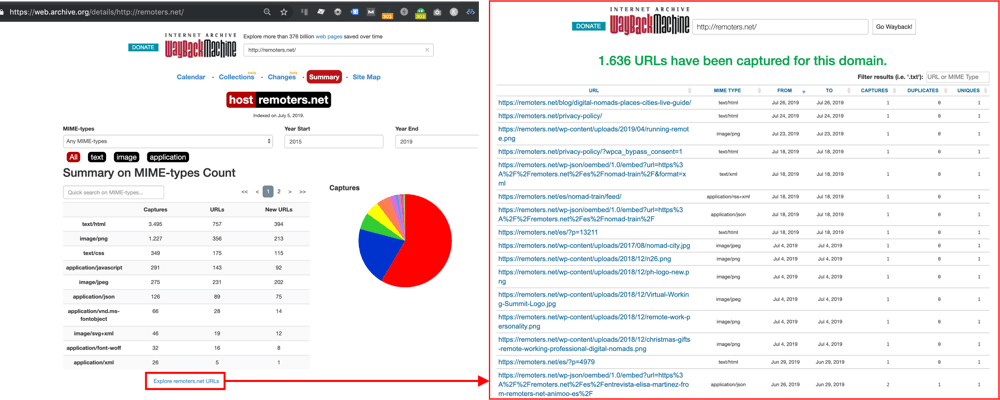
Task: Open the remoters.net privacy-policy URL link
Action: pyautogui.click(x=550, y=115)
